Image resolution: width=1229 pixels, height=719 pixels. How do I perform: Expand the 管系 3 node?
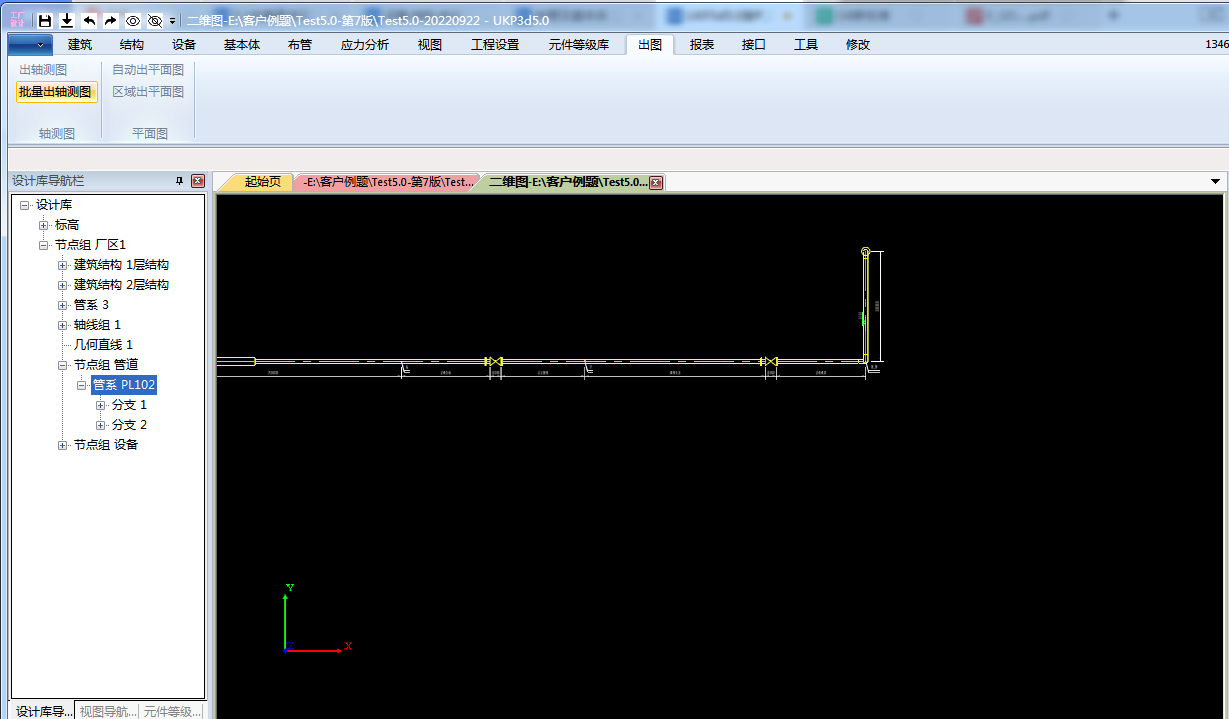click(62, 305)
